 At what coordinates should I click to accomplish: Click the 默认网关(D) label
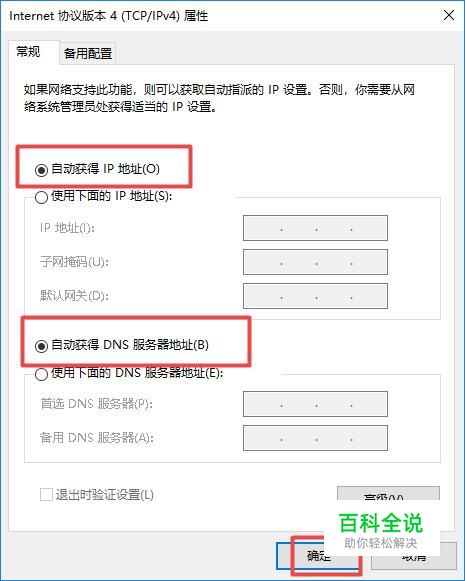coord(74,296)
